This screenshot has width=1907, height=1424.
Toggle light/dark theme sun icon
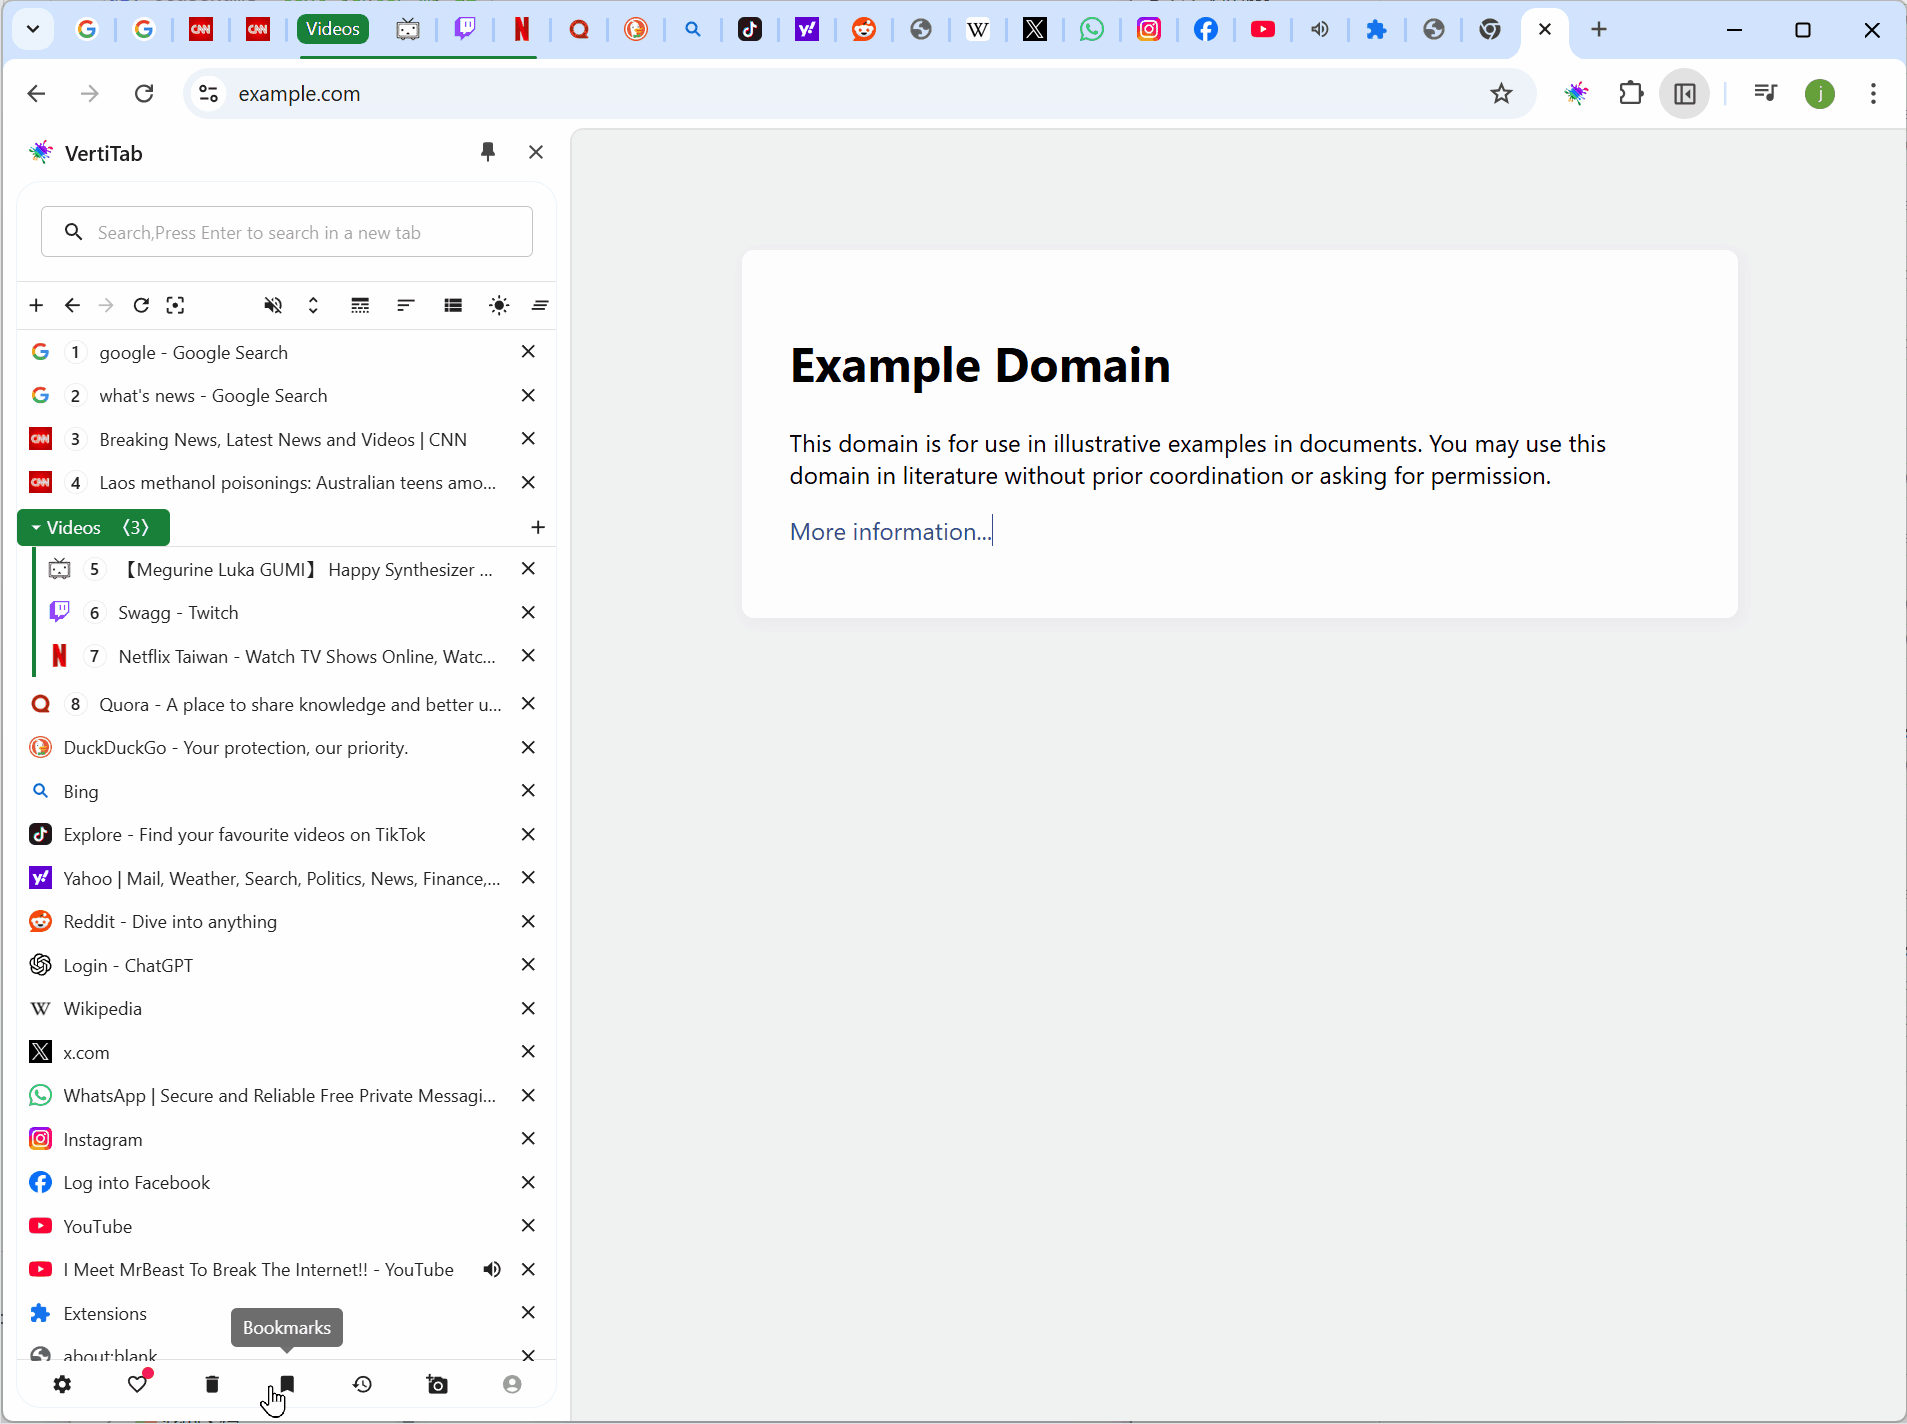pyautogui.click(x=499, y=305)
